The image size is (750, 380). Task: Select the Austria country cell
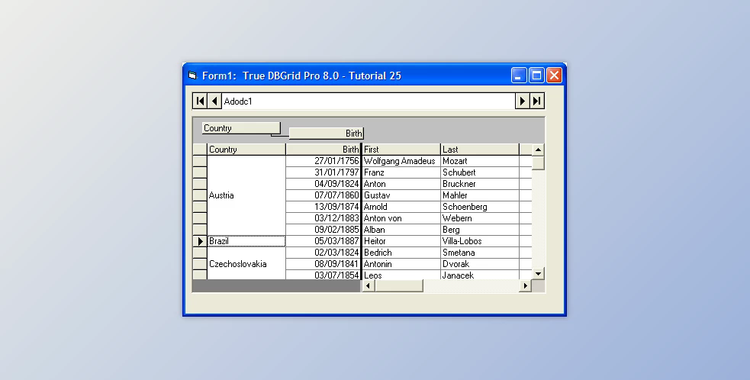click(246, 195)
